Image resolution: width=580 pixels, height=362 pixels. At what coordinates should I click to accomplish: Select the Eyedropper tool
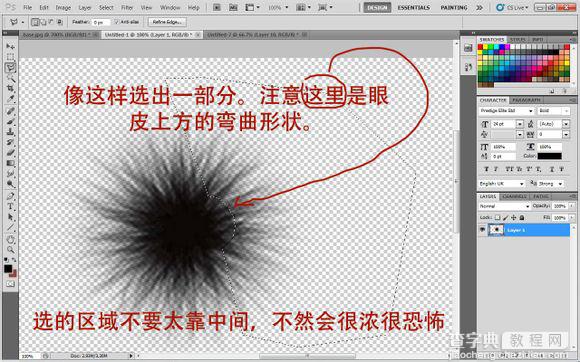[10, 99]
